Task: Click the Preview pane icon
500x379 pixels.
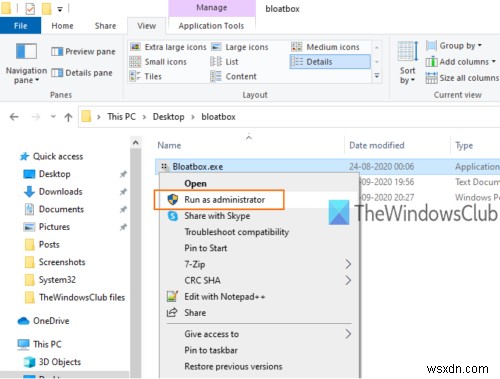Action: point(57,51)
